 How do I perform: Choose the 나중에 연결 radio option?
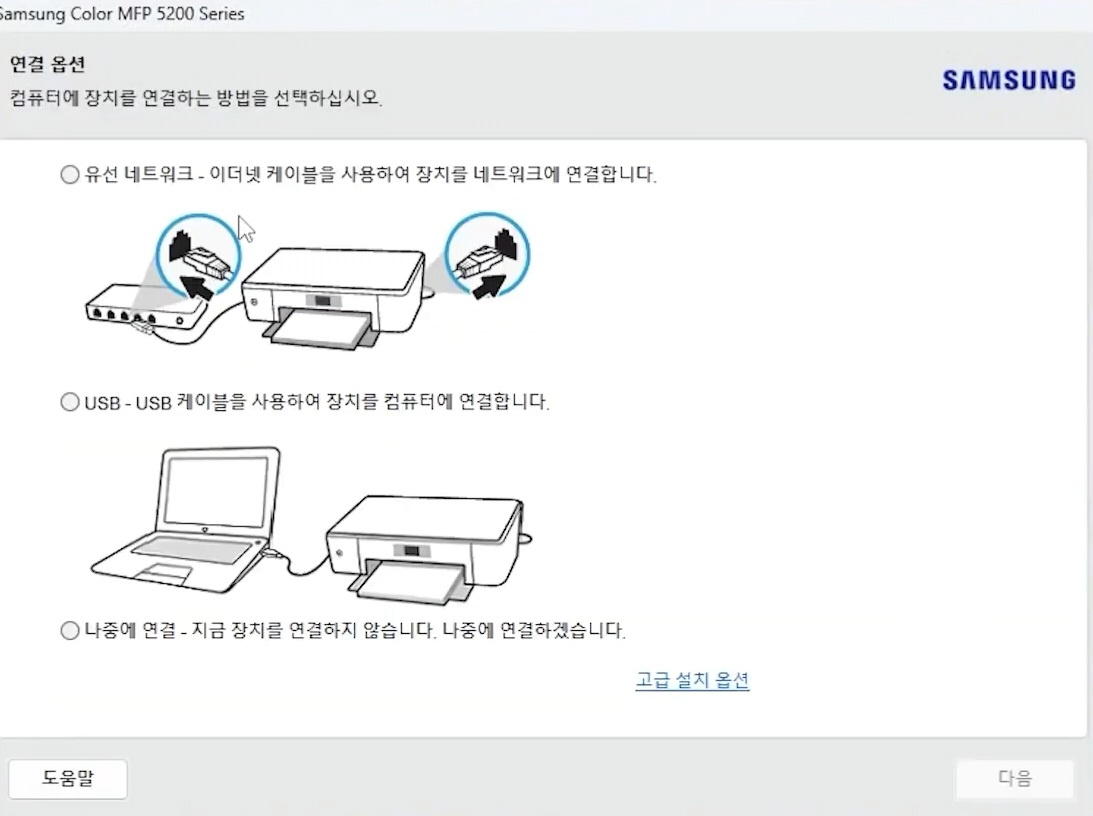coord(70,631)
